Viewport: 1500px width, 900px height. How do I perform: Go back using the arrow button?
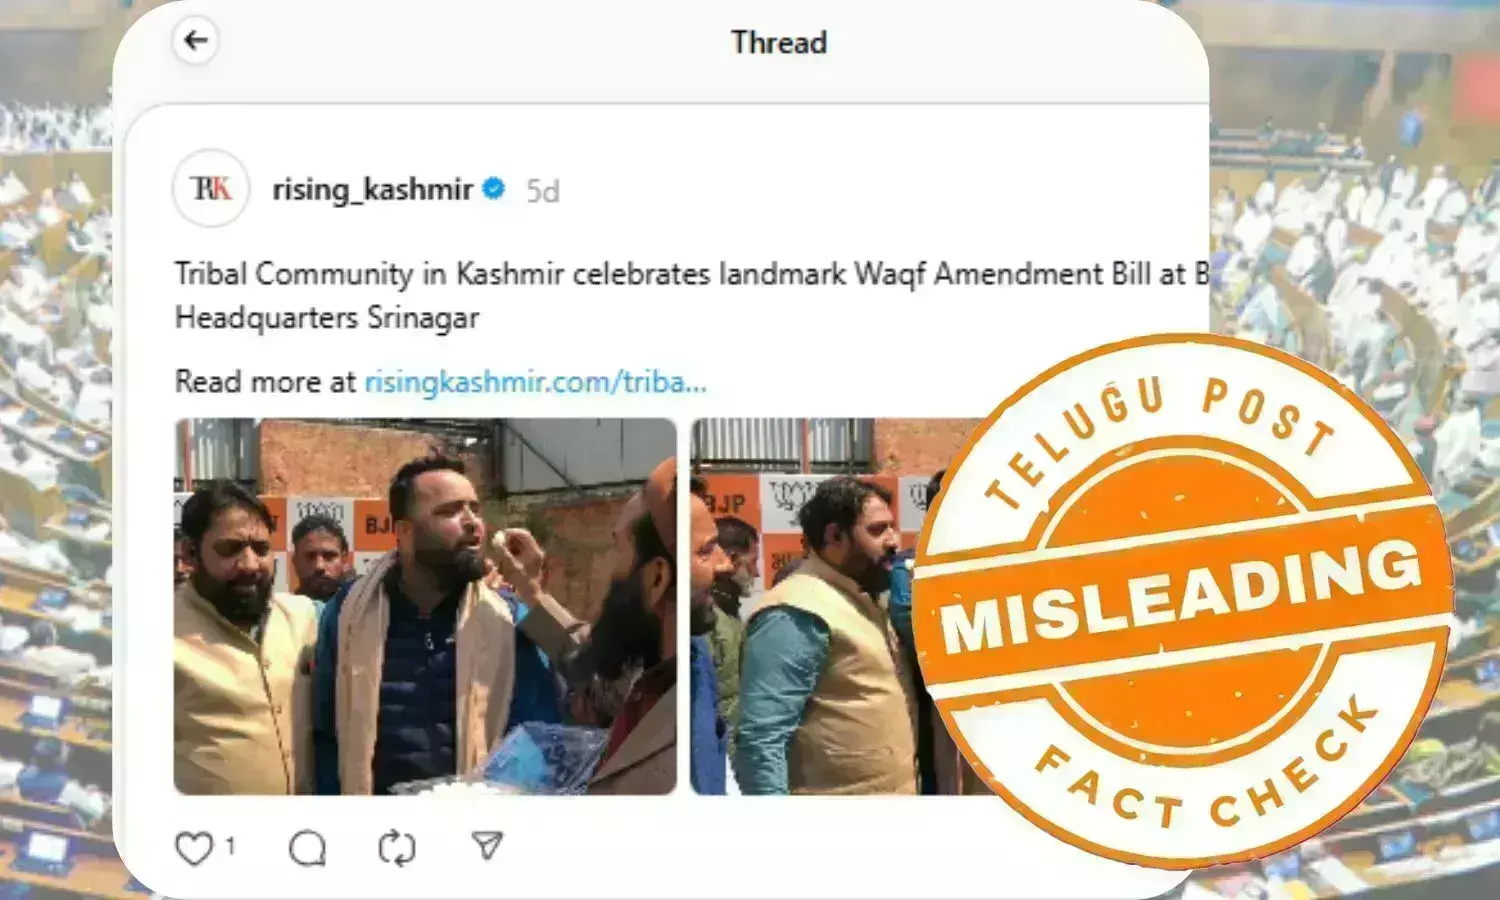click(x=195, y=40)
